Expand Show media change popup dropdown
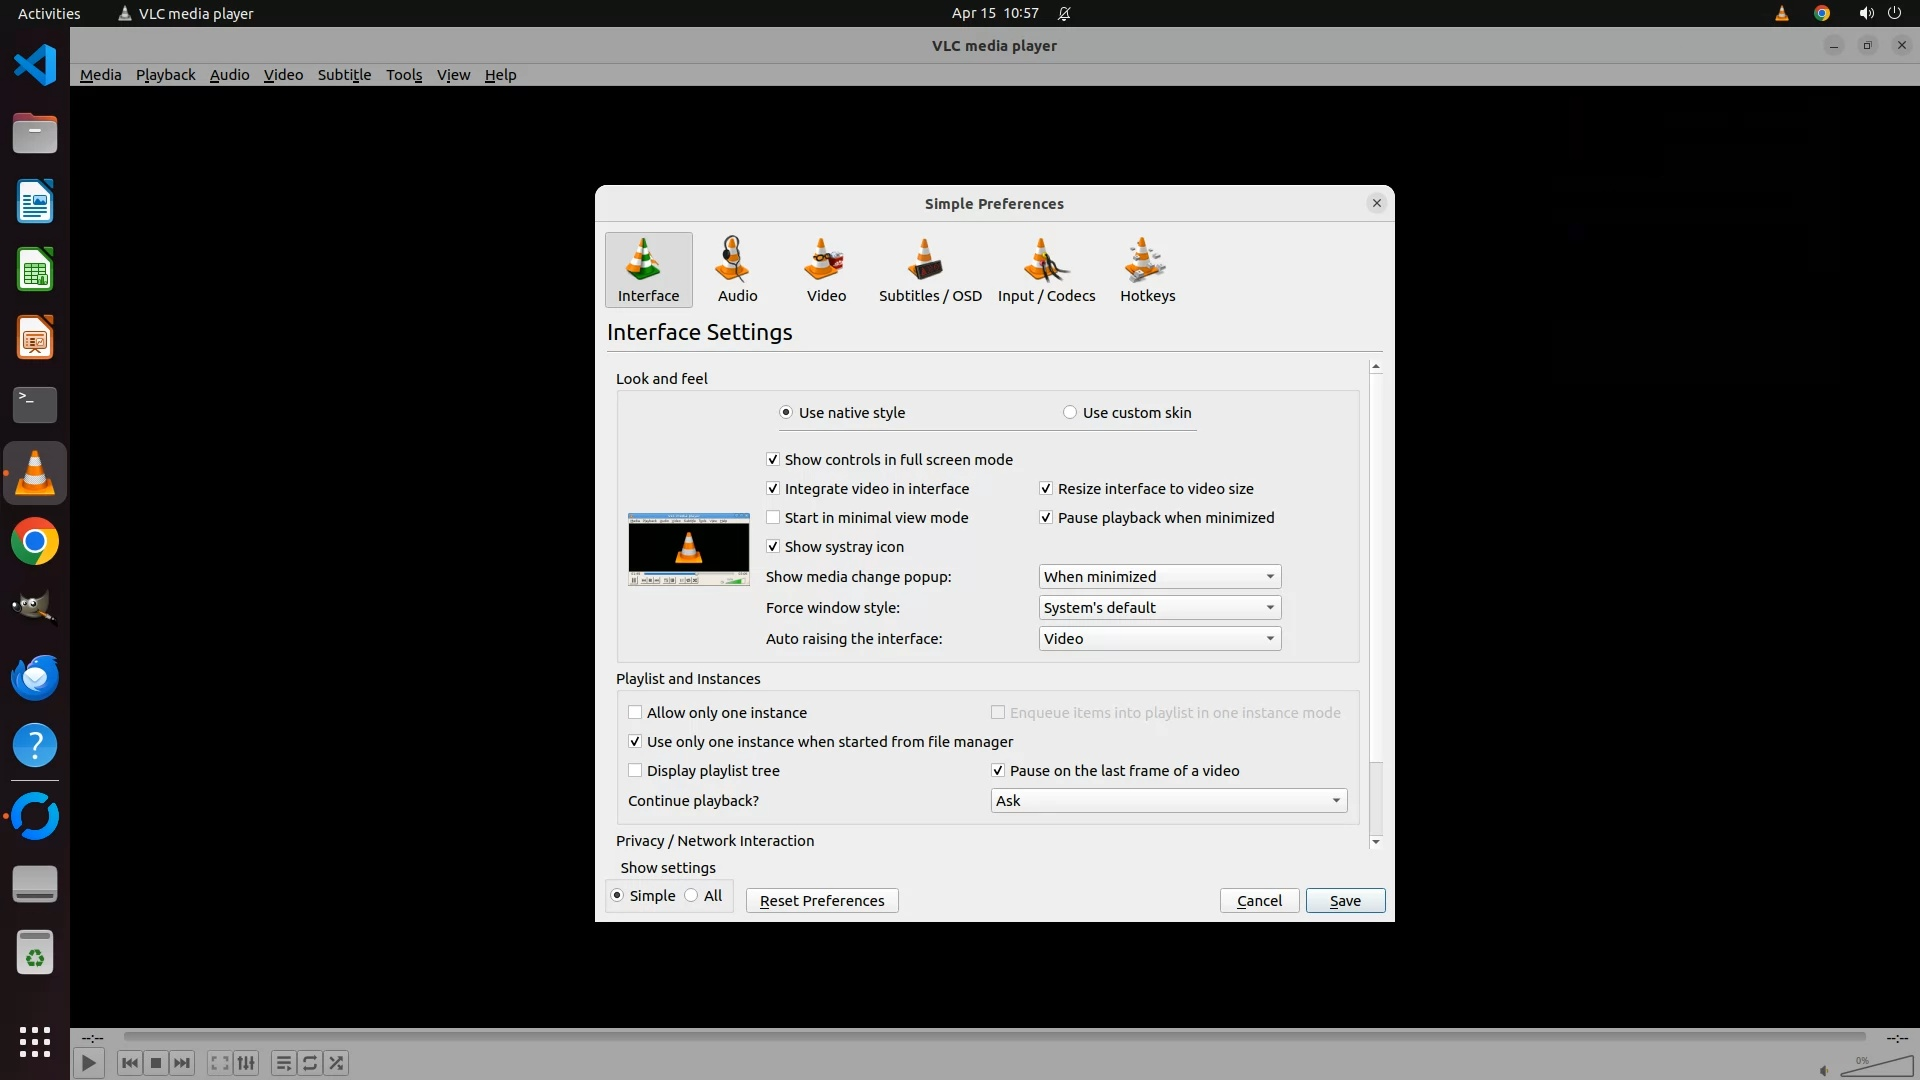The width and height of the screenshot is (1920, 1080). point(1159,577)
